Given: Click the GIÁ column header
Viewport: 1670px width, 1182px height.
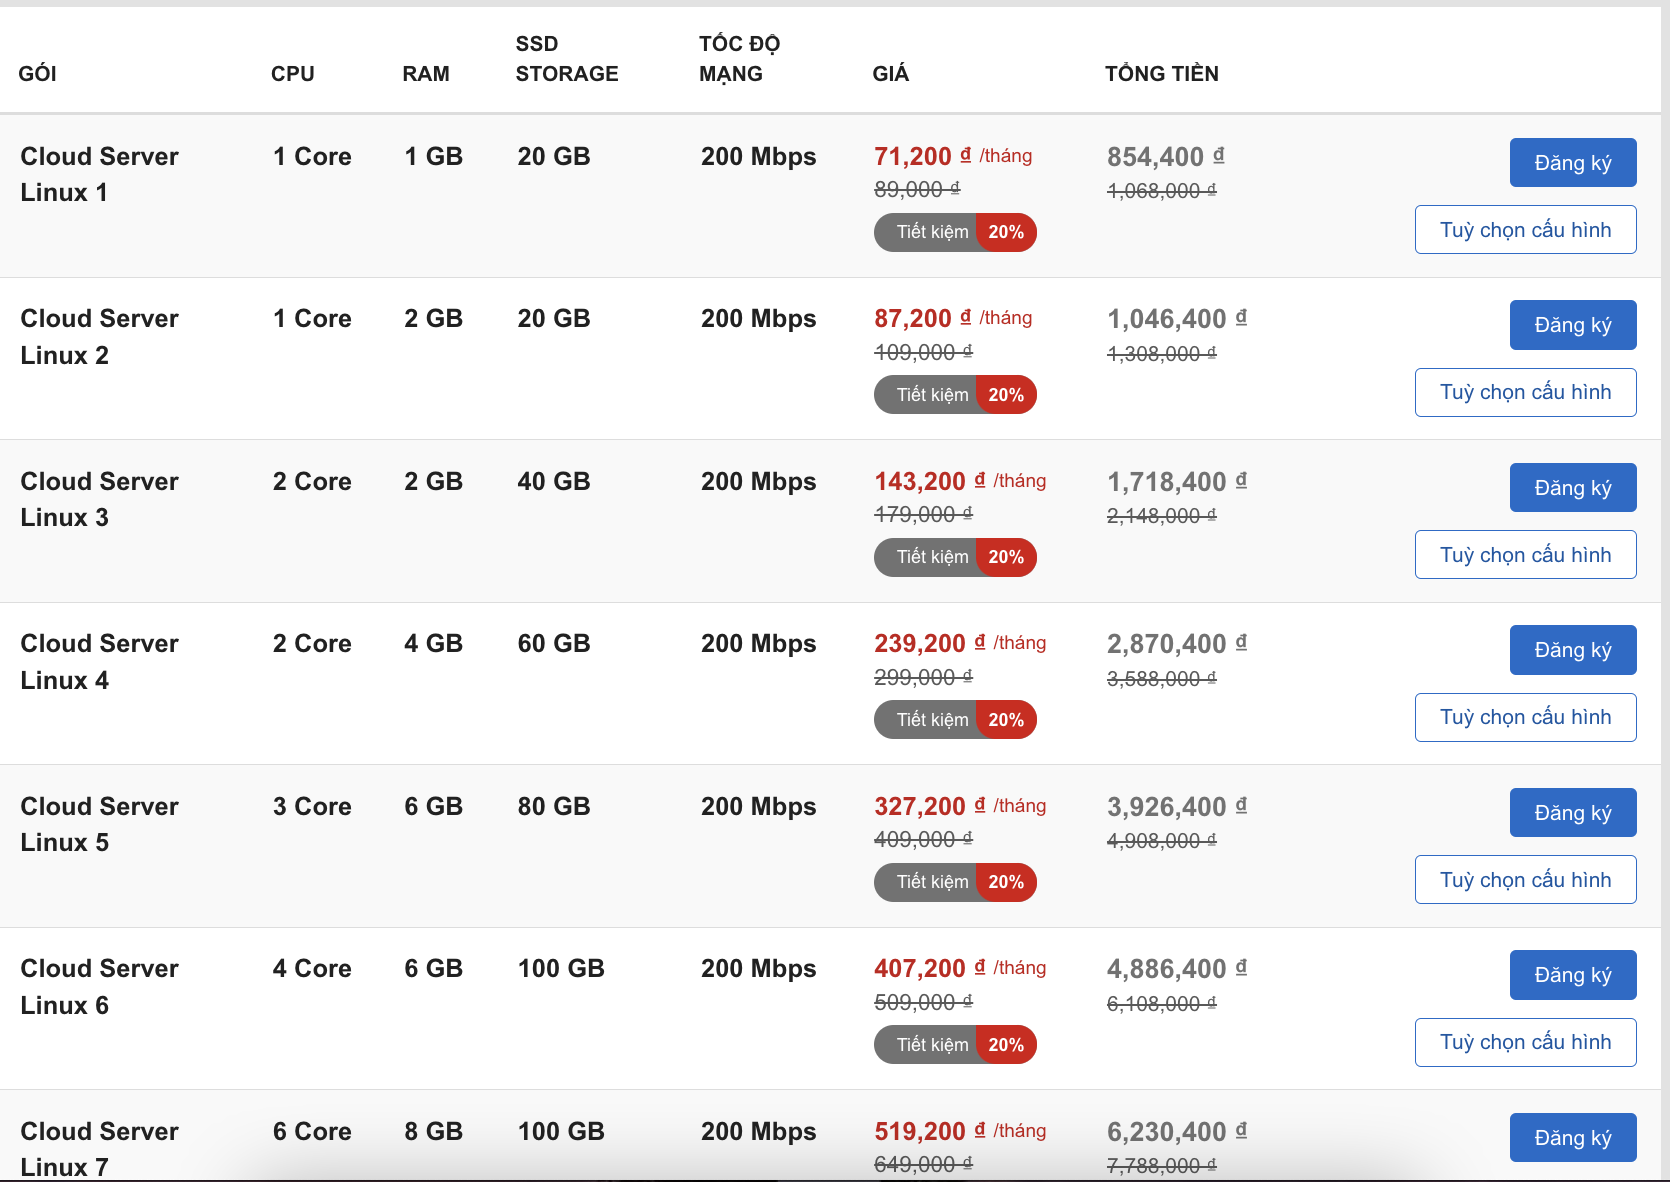Looking at the screenshot, I should click(x=891, y=74).
